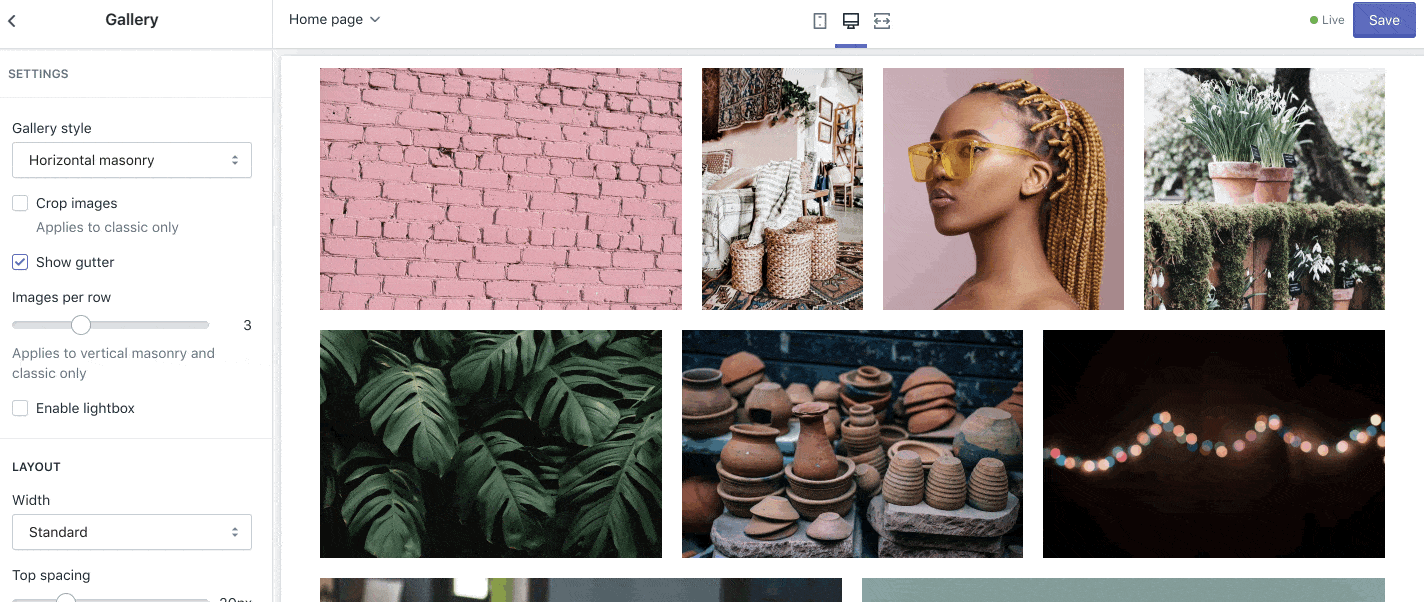Click the green Live status indicator

(1327, 20)
